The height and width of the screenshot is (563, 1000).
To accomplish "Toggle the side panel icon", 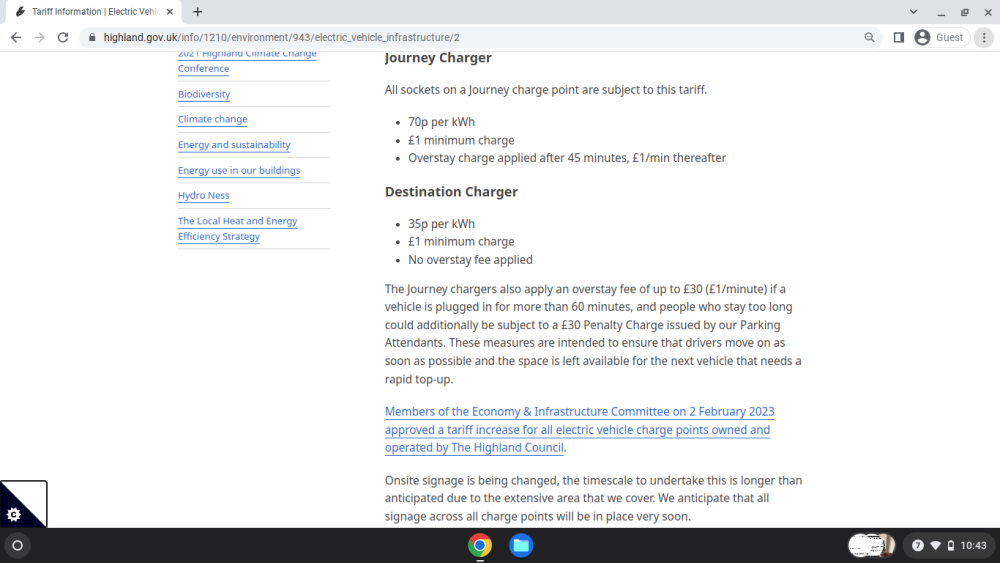I will (899, 38).
